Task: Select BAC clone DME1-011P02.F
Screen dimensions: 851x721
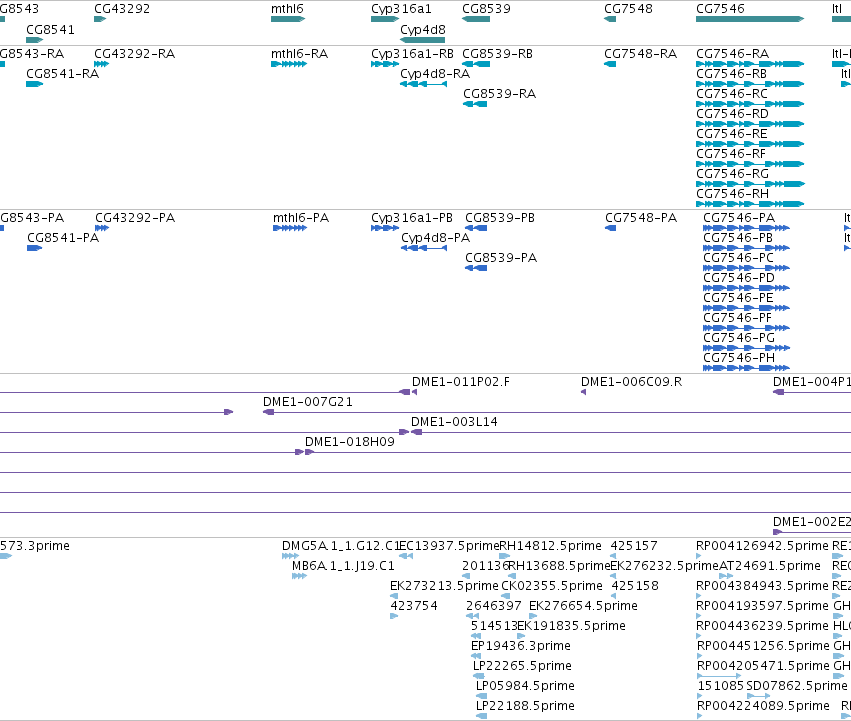Action: click(460, 382)
